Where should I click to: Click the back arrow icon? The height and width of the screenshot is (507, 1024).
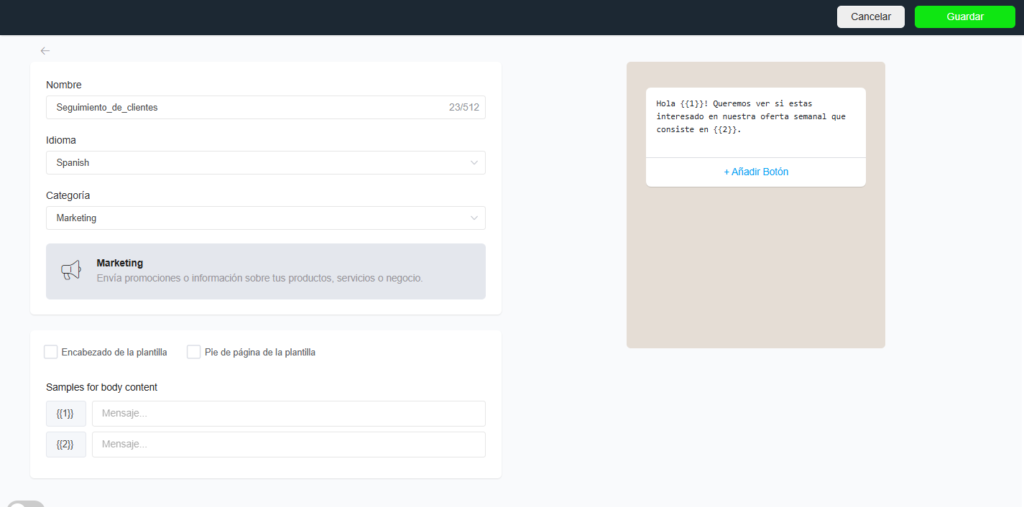point(45,50)
